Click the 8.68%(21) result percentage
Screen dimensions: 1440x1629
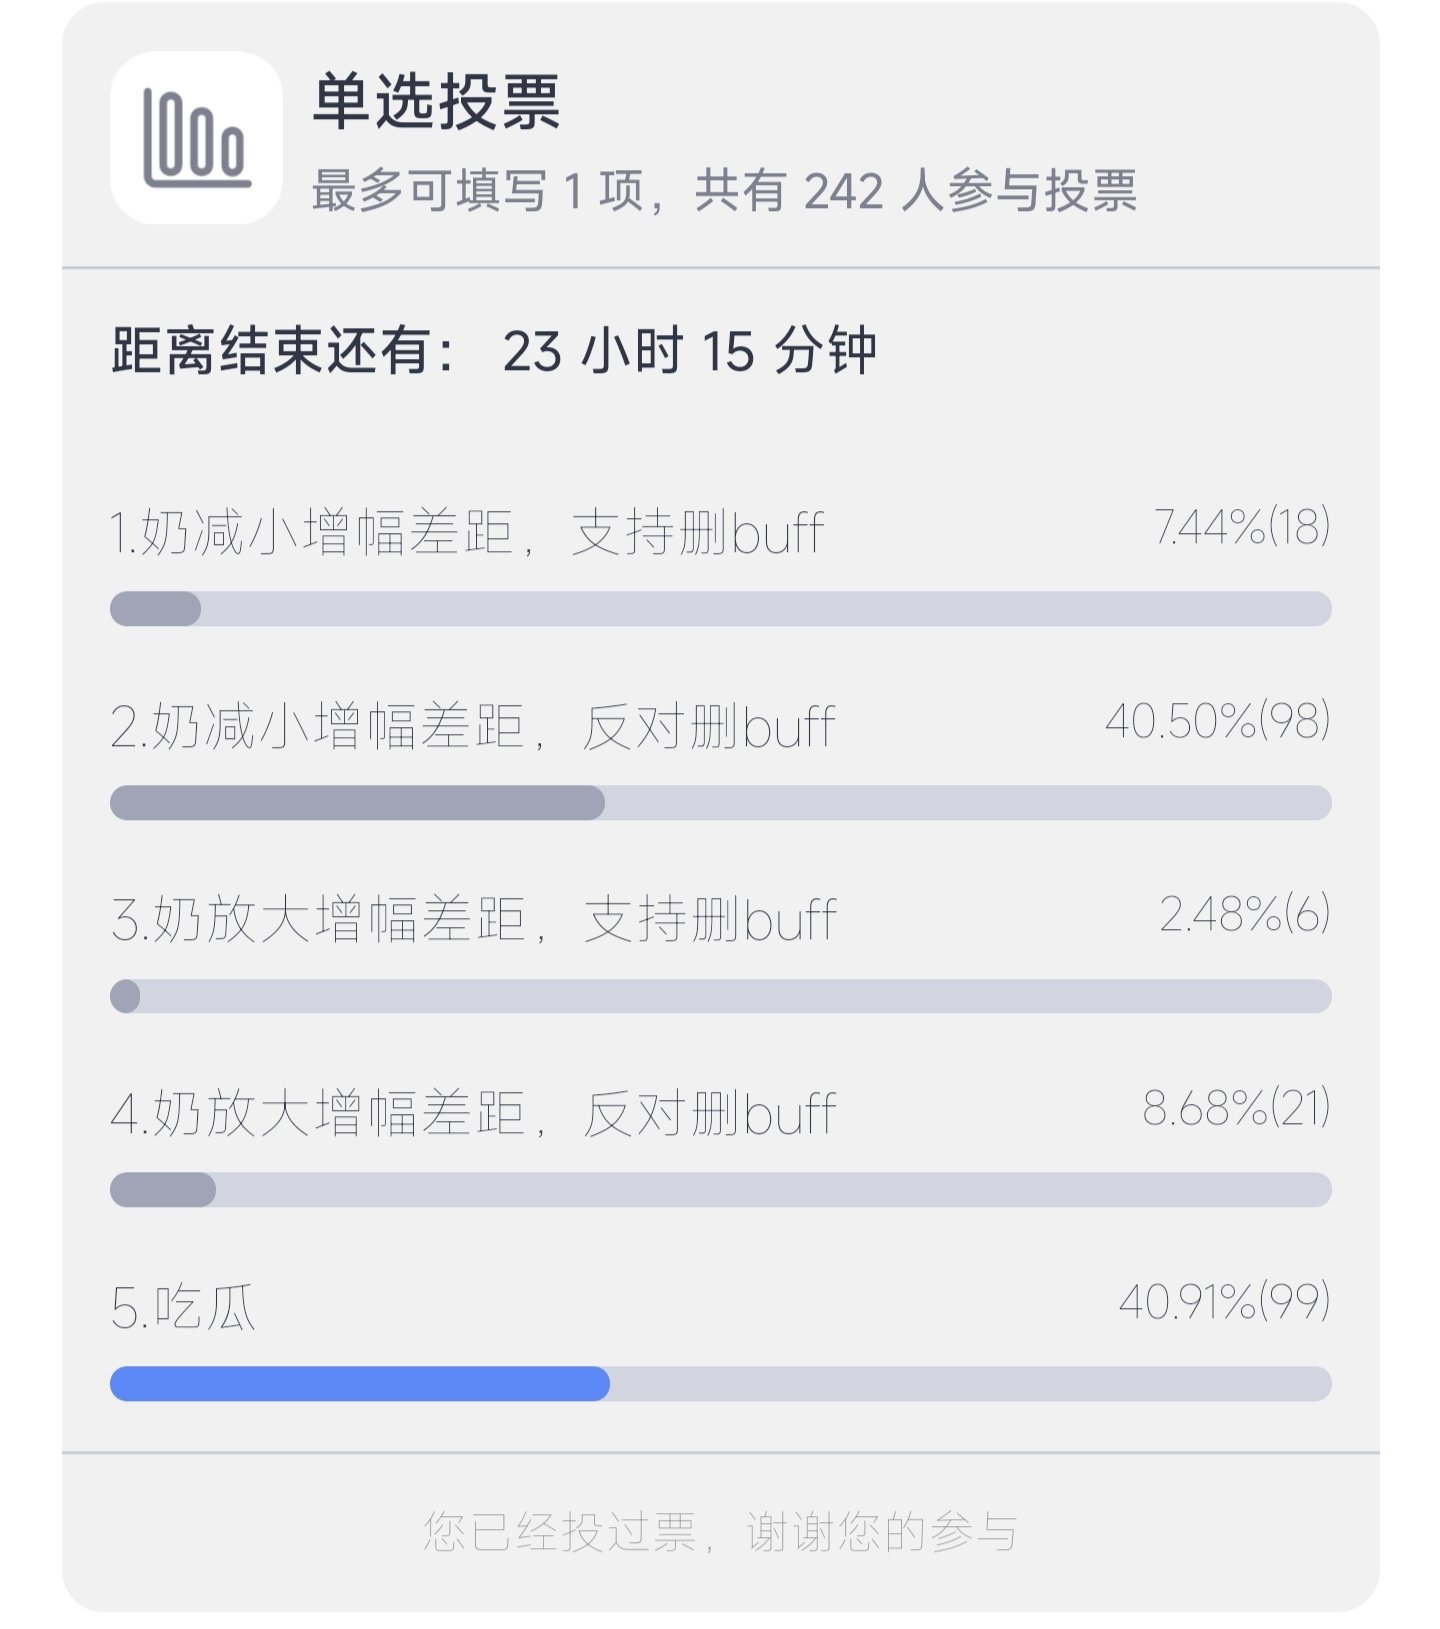tap(1237, 1107)
